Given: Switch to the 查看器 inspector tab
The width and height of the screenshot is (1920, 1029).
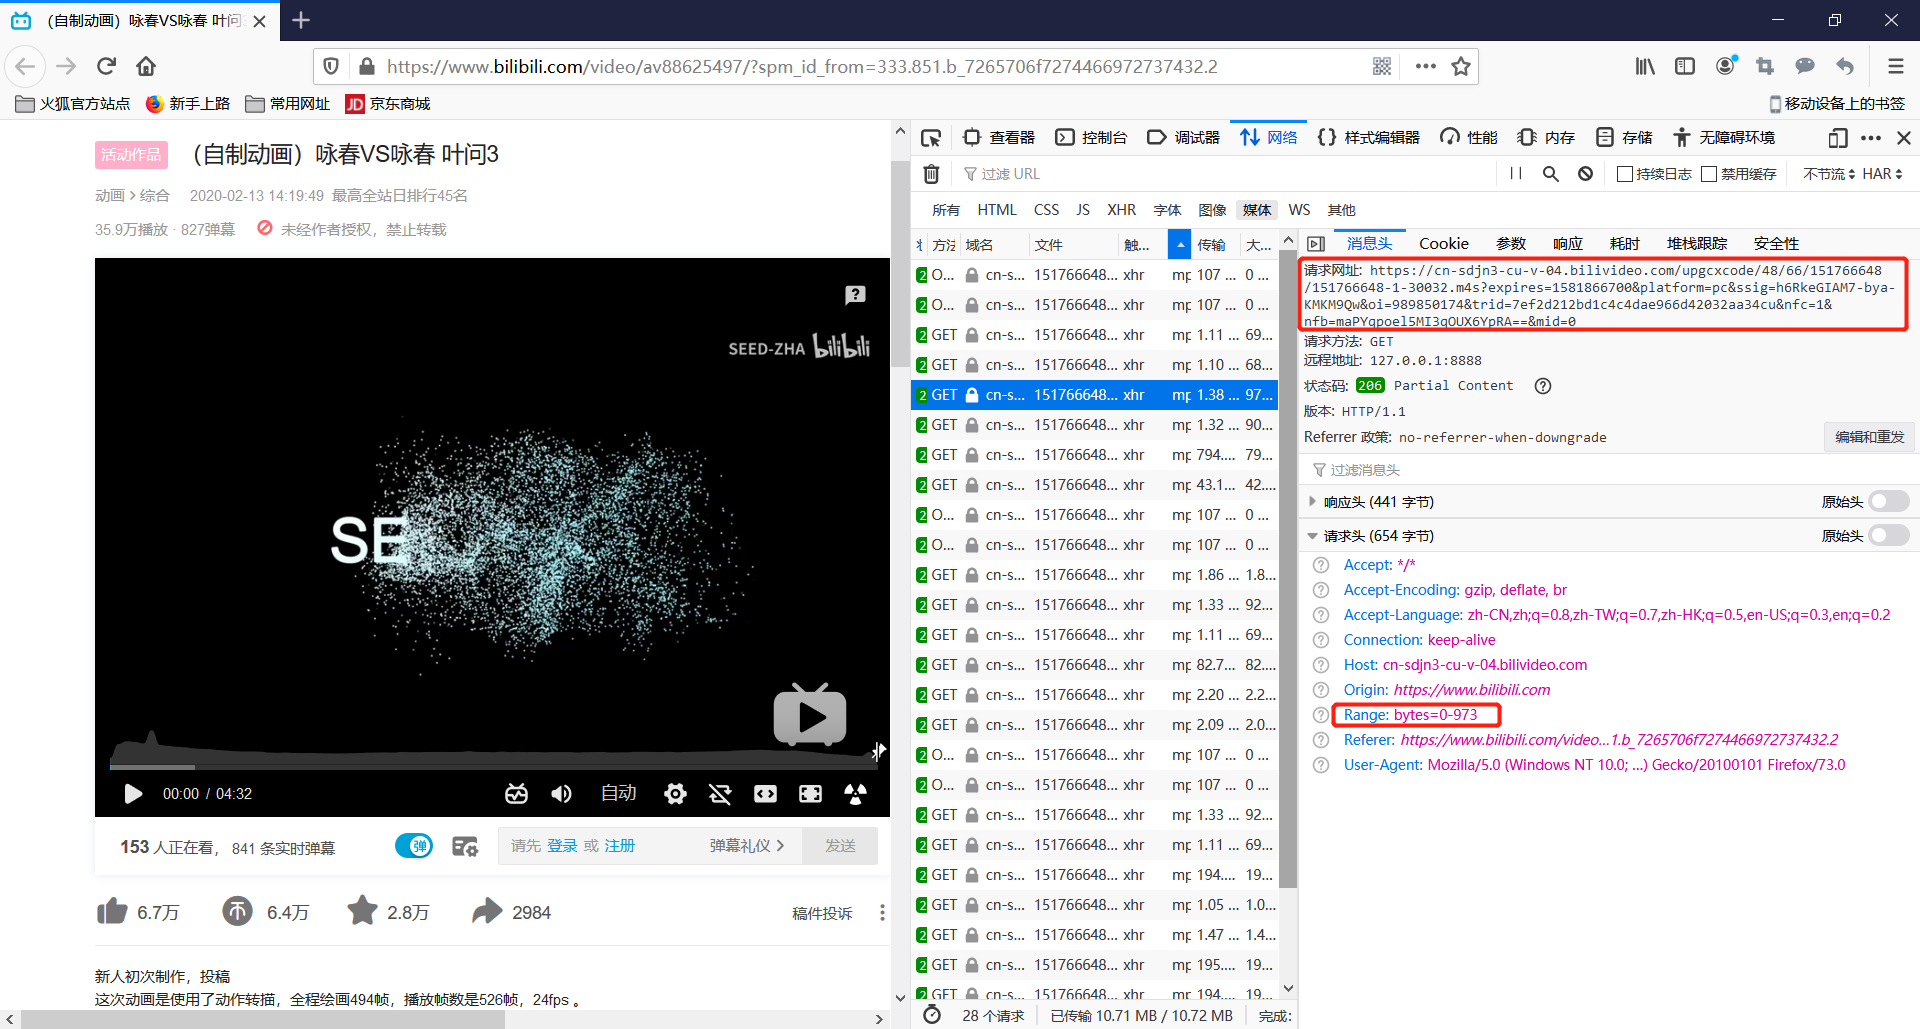Looking at the screenshot, I should (x=999, y=138).
